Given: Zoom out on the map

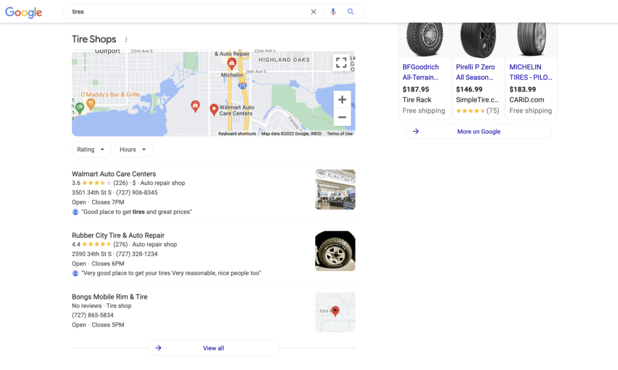Looking at the screenshot, I should tap(342, 117).
